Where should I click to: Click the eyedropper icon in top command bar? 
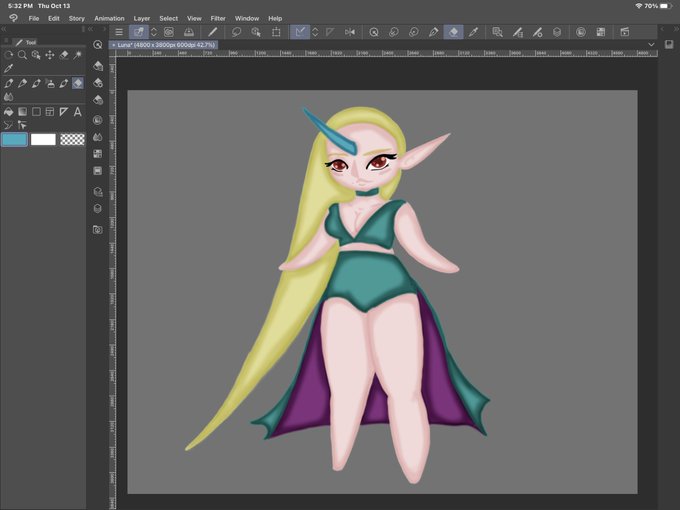(x=474, y=32)
